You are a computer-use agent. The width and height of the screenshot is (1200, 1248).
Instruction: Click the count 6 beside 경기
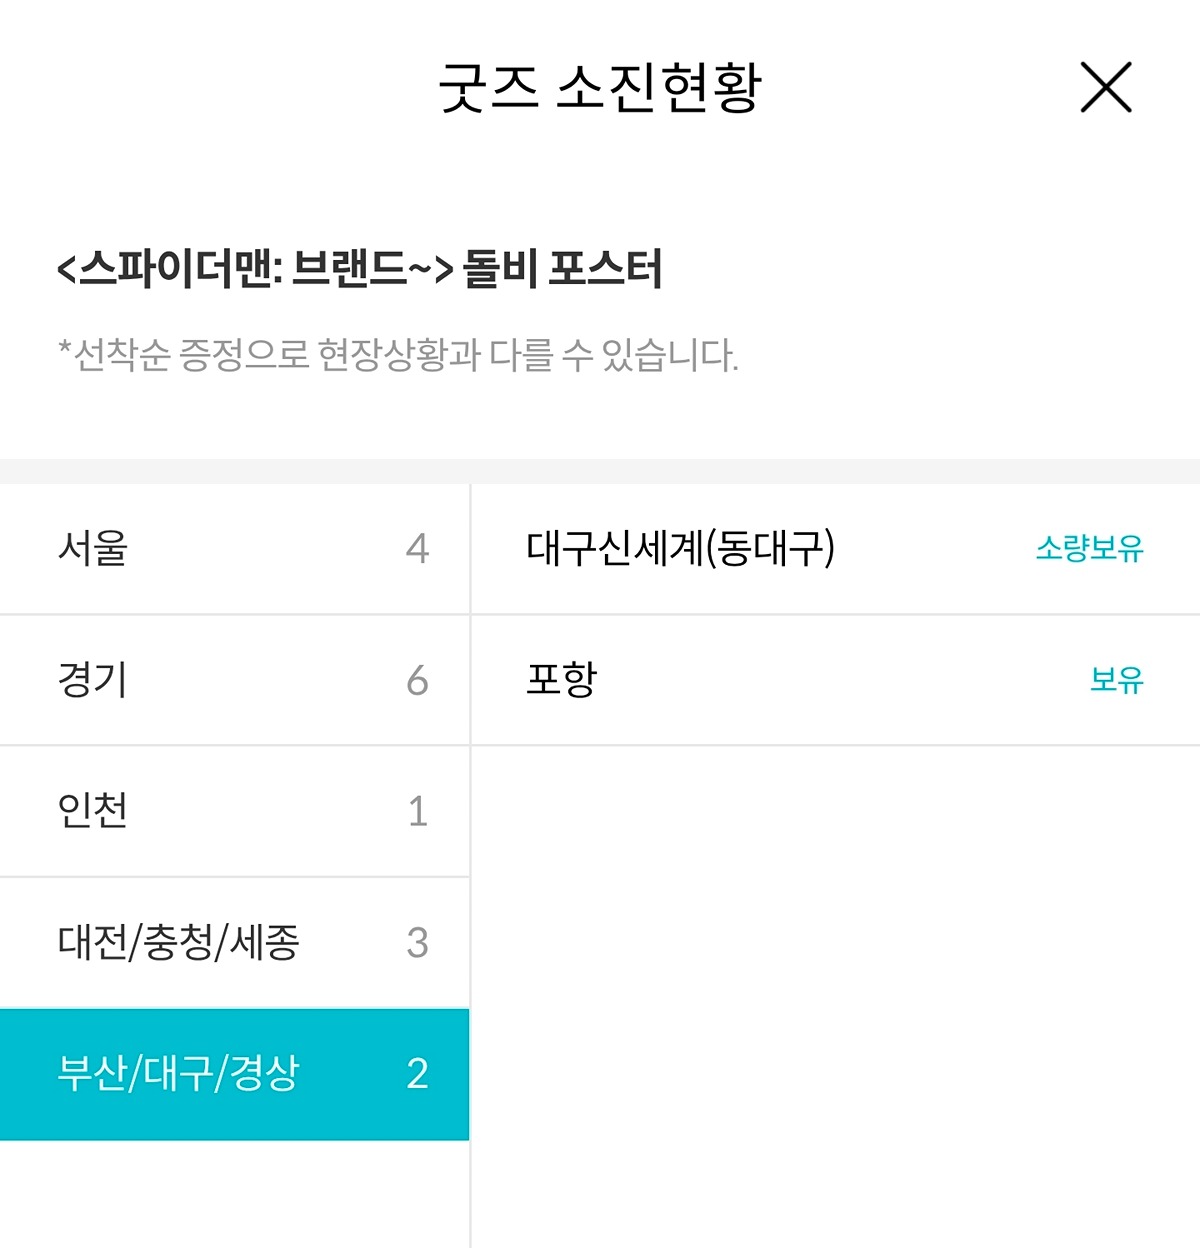tap(418, 681)
